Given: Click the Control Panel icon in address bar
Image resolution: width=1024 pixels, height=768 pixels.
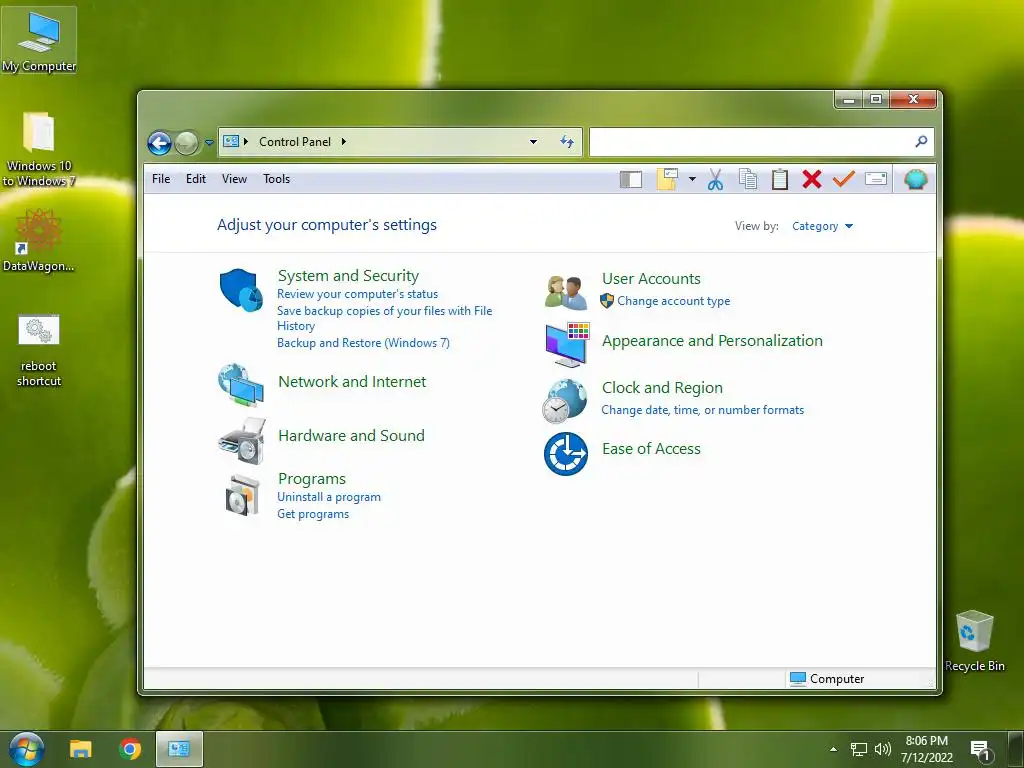Looking at the screenshot, I should (x=231, y=141).
